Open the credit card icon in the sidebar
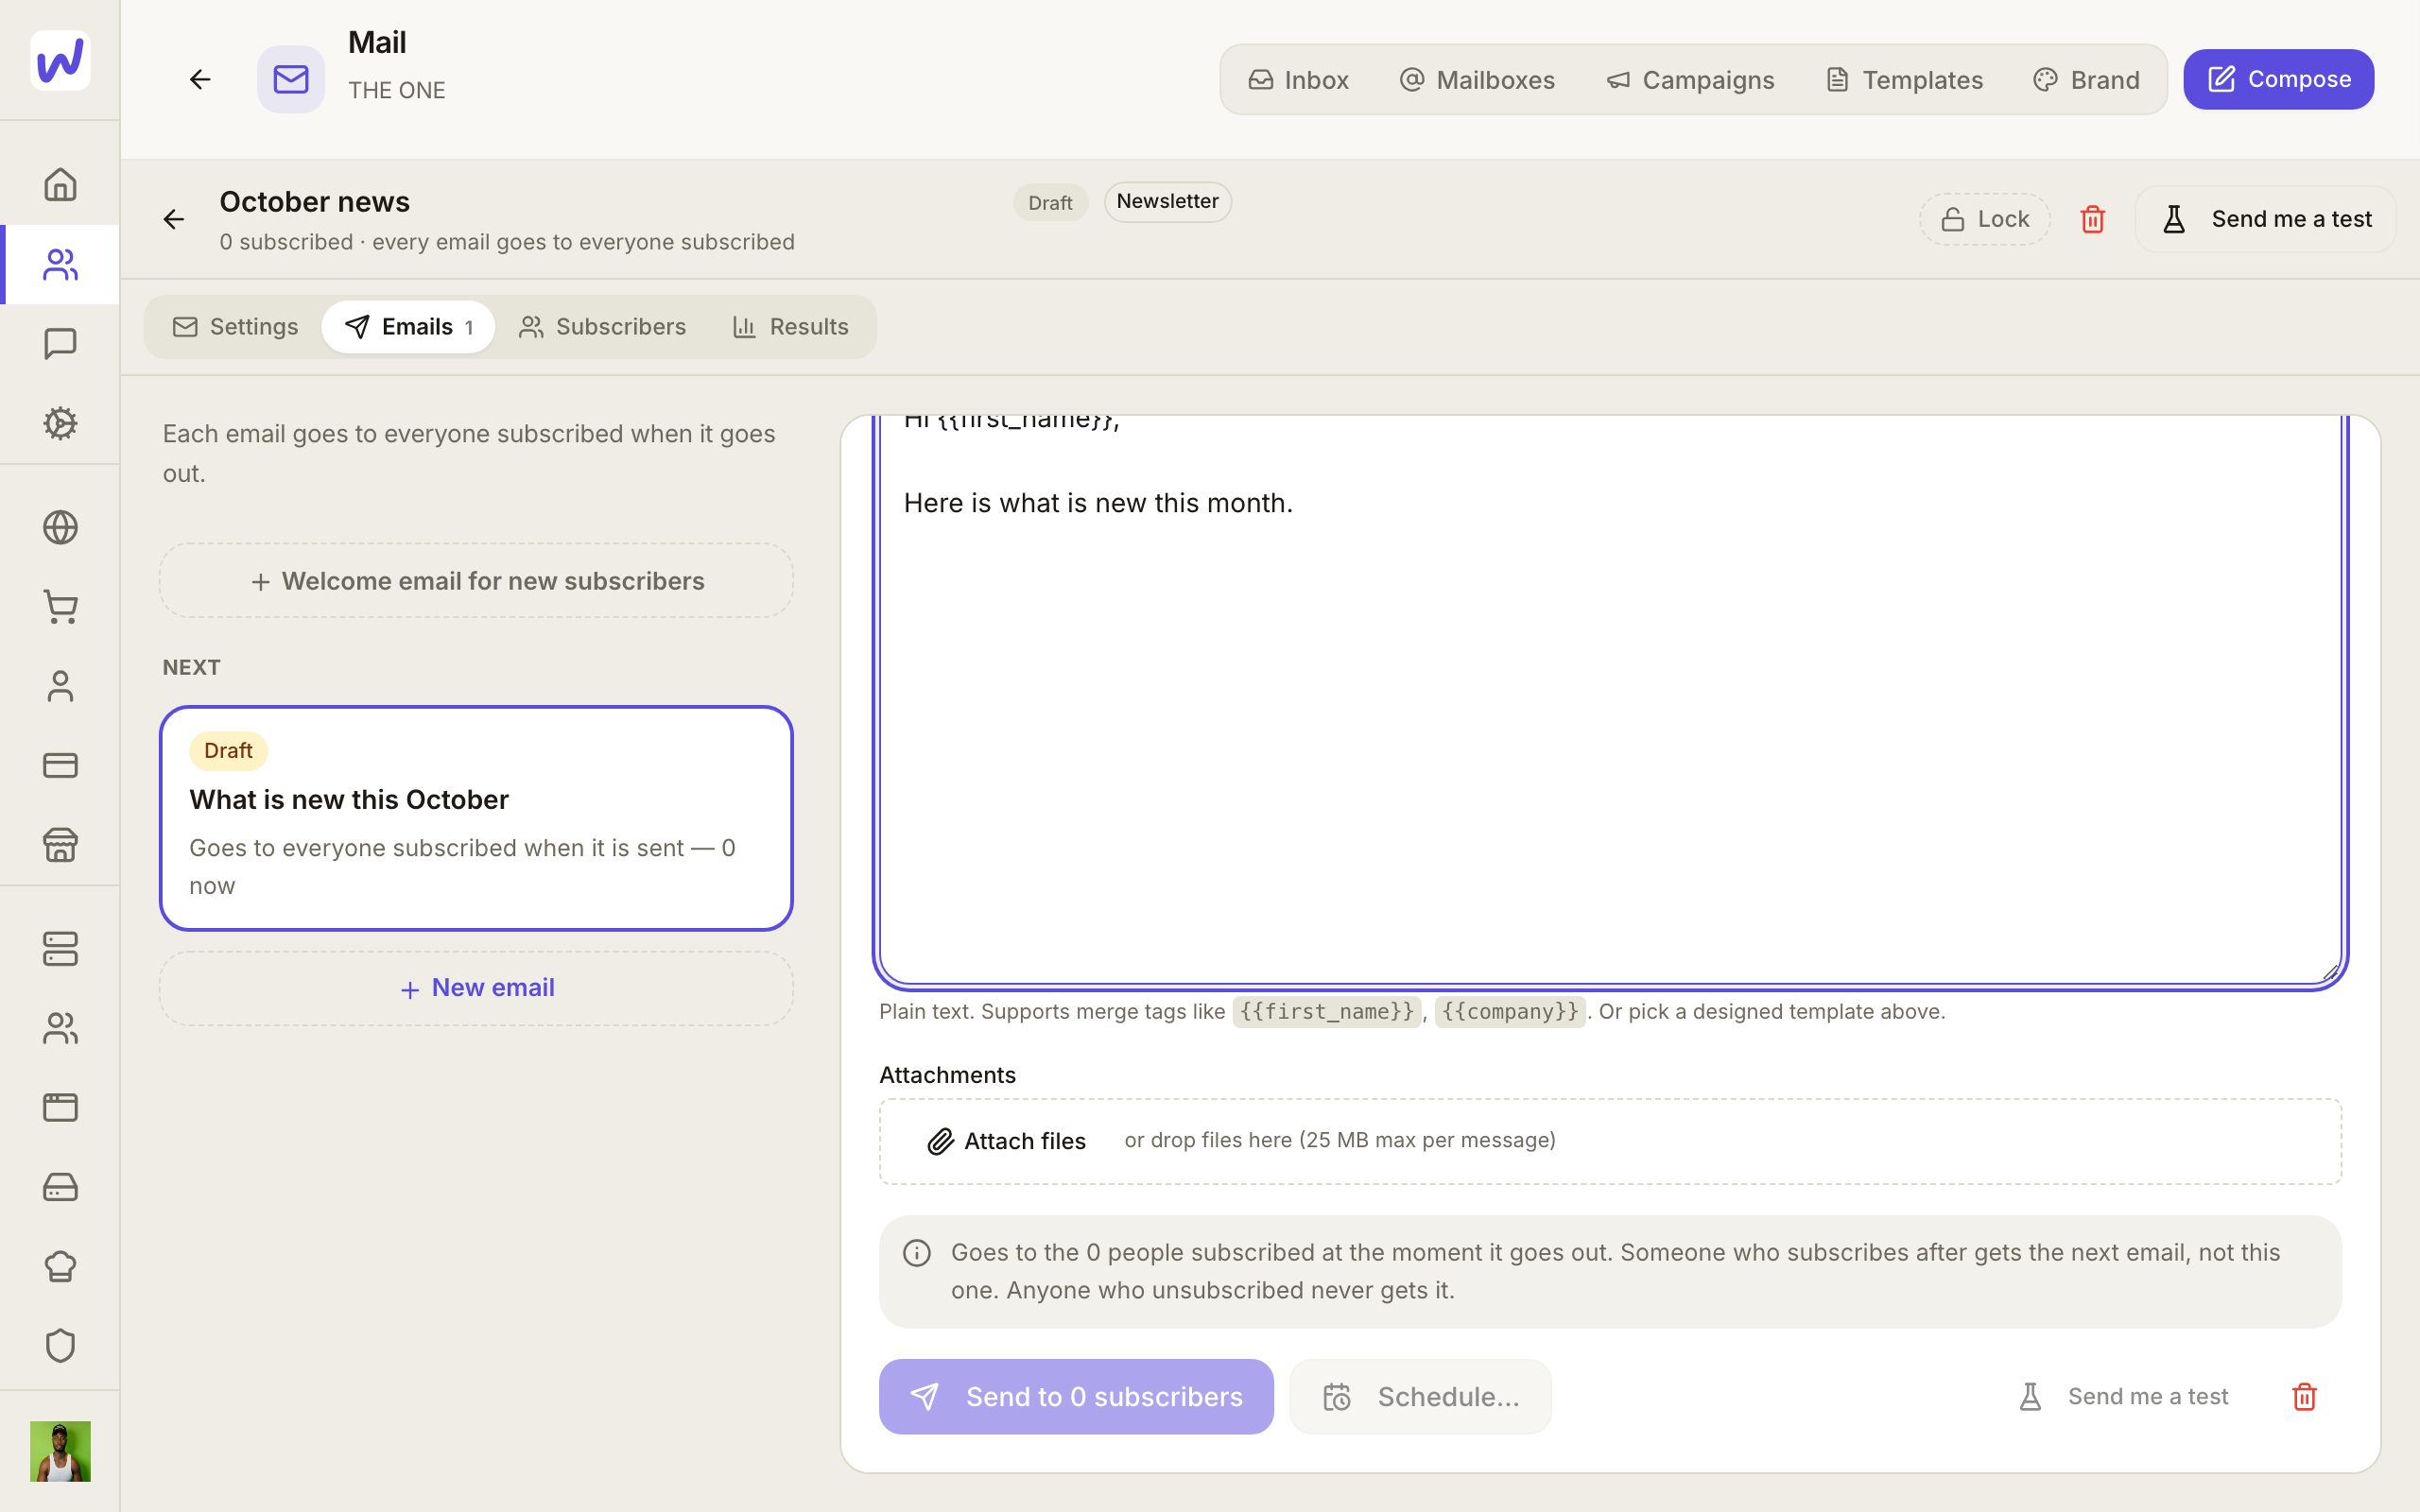Viewport: 2420px width, 1512px height. [60, 765]
